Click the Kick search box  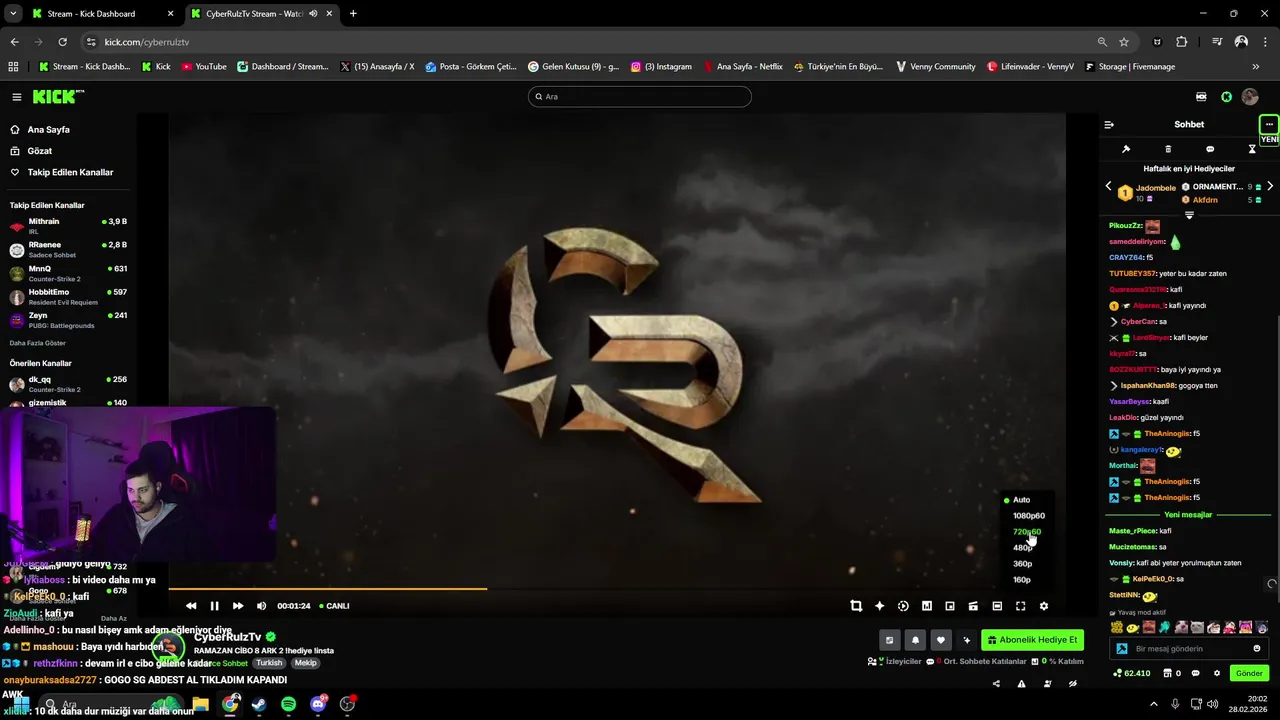[640, 97]
